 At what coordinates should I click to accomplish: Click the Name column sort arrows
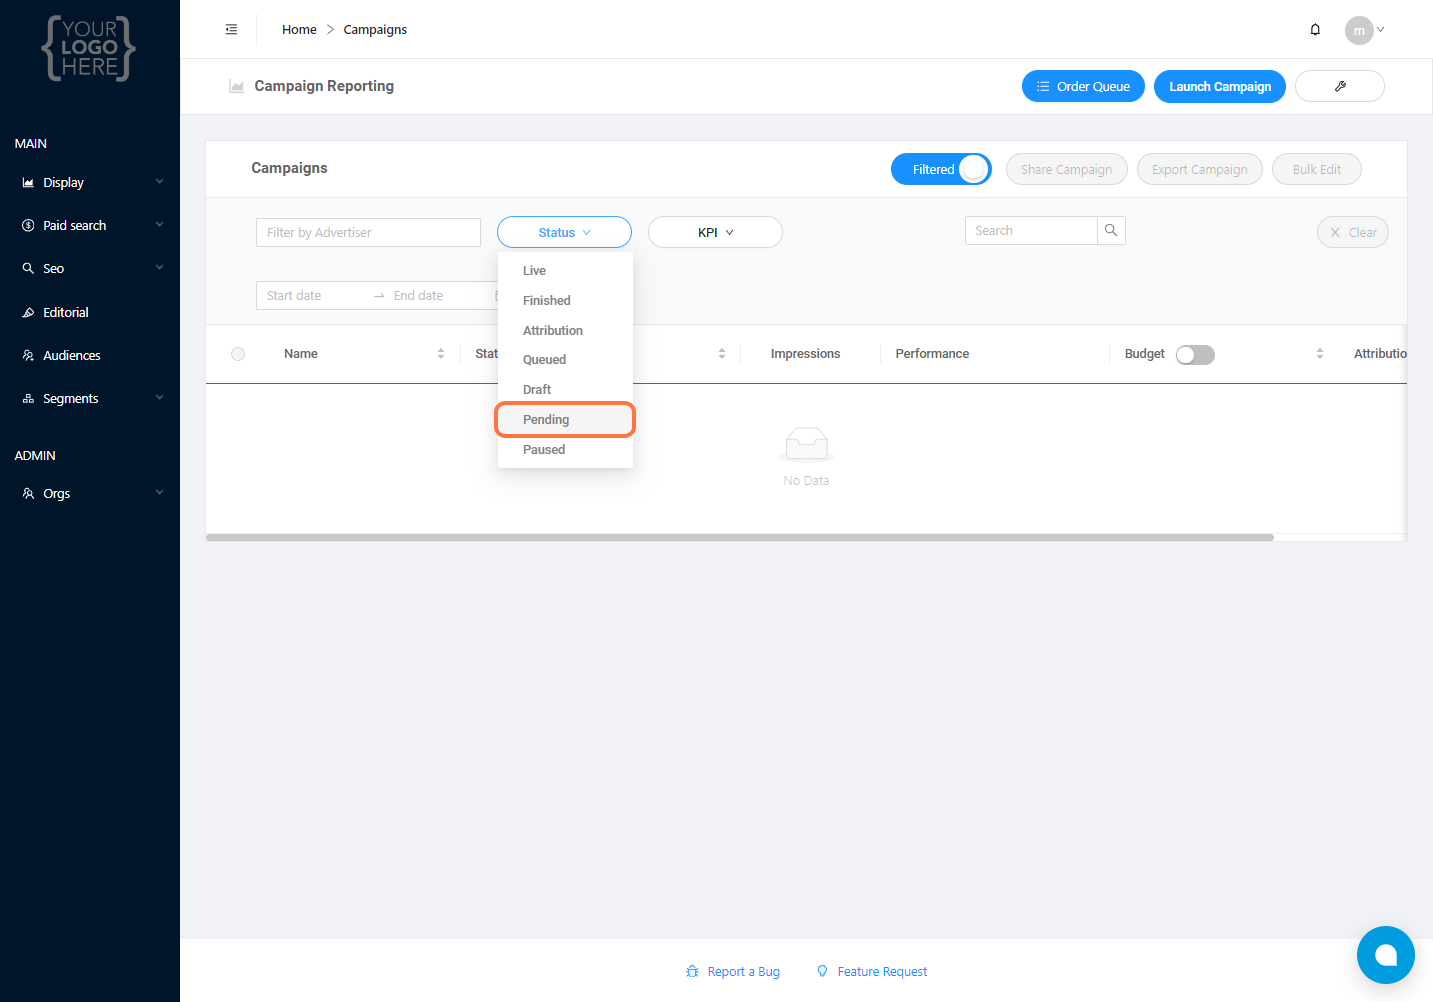click(x=441, y=354)
